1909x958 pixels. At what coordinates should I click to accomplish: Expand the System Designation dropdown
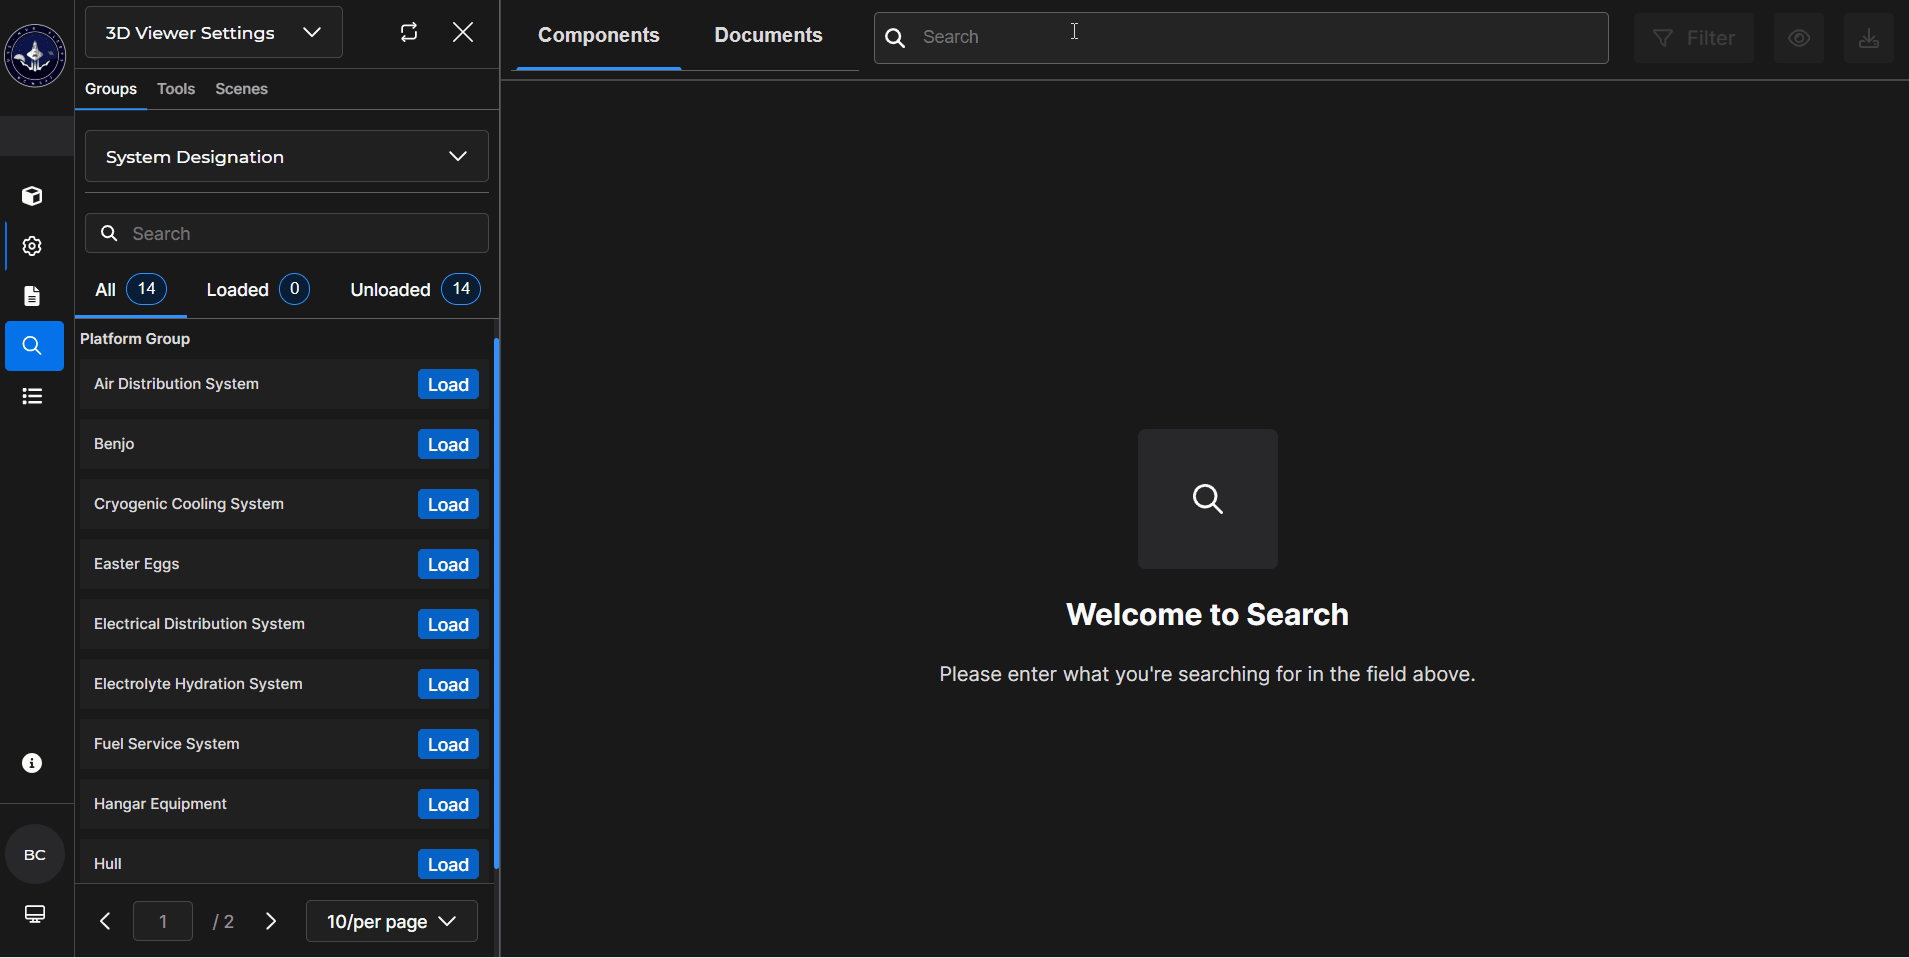287,156
